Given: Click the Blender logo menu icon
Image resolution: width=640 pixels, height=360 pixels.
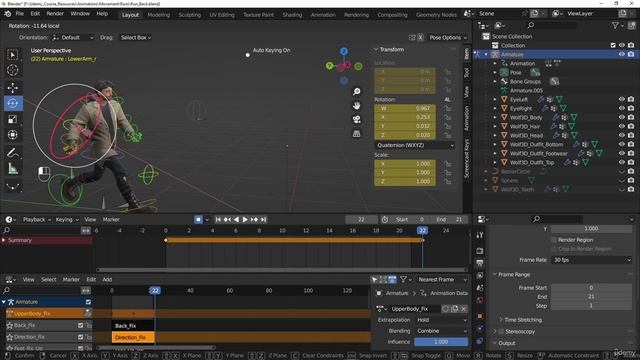Looking at the screenshot, I should point(7,14).
